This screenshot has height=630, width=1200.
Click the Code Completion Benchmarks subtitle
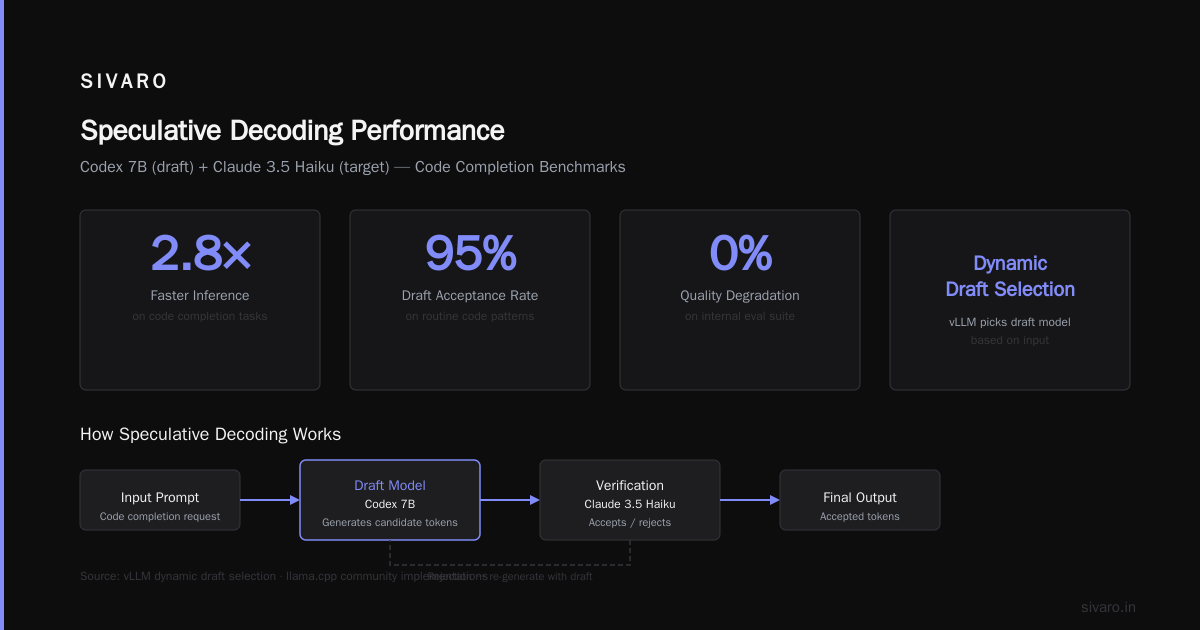[520, 167]
